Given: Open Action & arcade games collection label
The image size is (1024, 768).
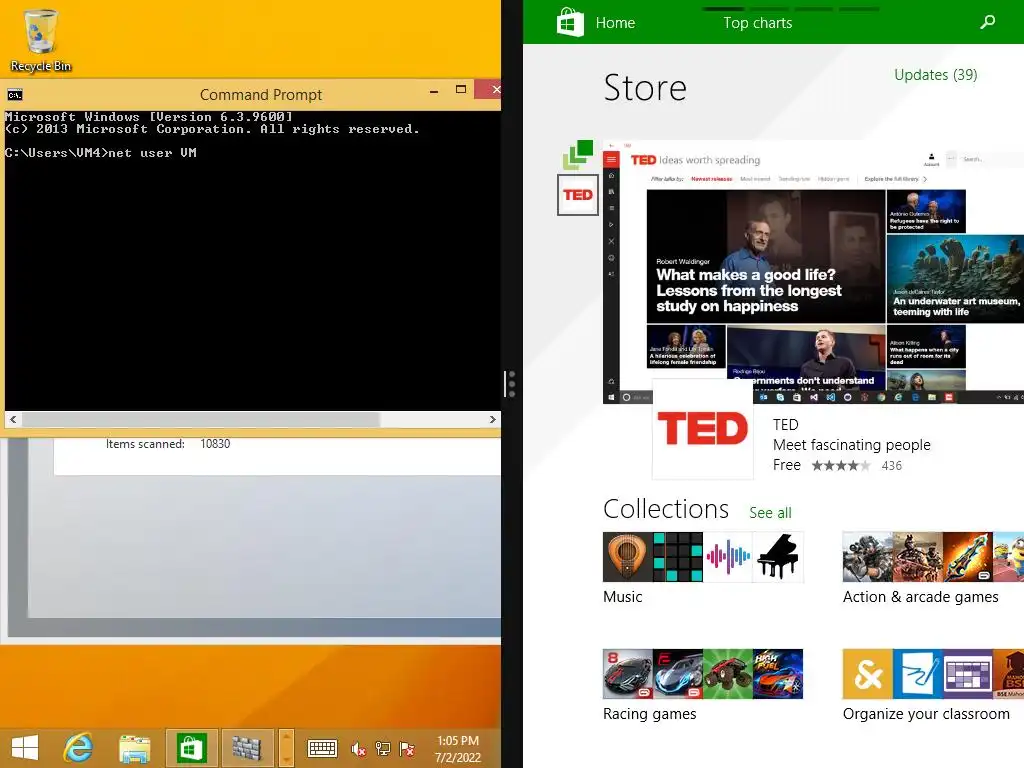Looking at the screenshot, I should pos(920,597).
